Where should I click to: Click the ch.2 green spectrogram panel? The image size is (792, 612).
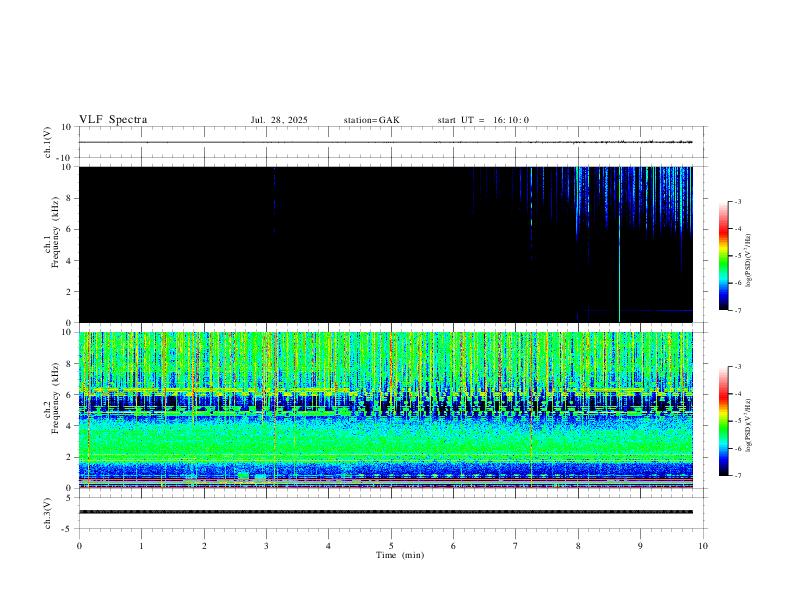click(x=386, y=410)
